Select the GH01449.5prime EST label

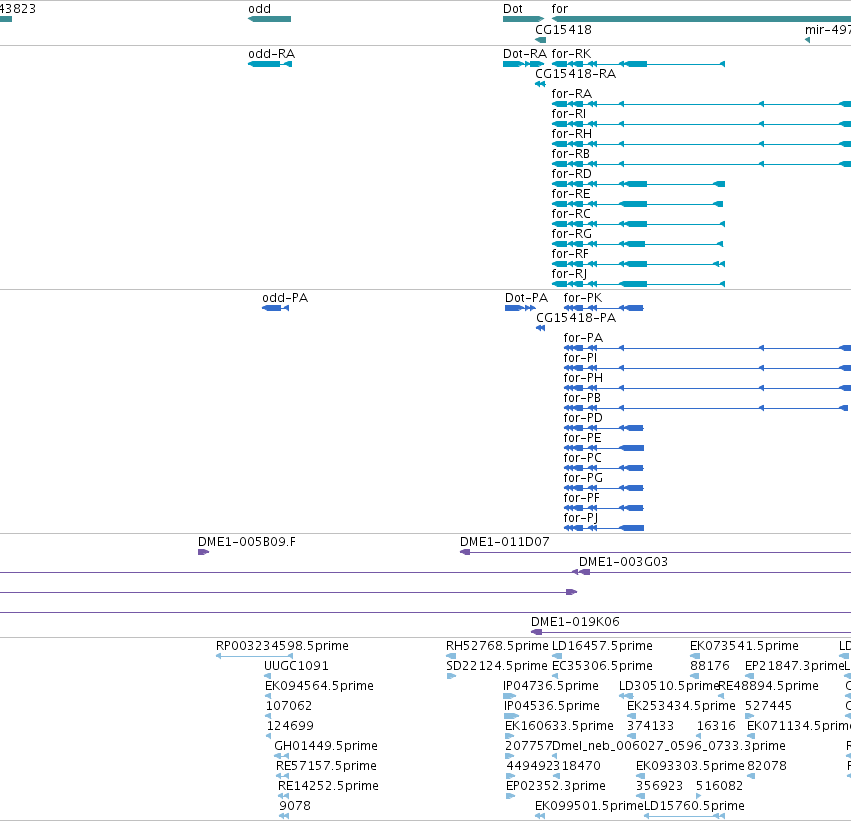point(326,746)
